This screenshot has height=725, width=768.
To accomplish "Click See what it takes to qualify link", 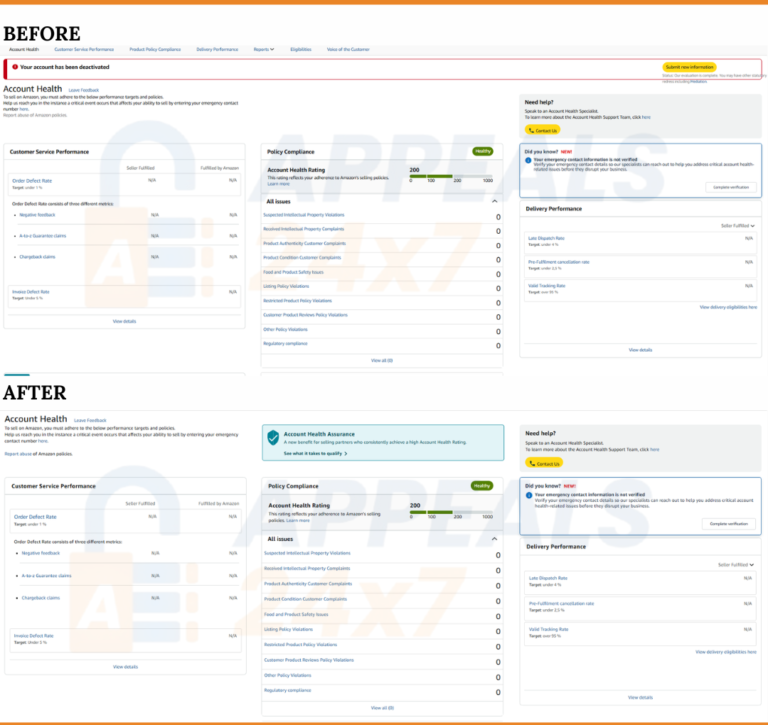I will click(x=315, y=454).
